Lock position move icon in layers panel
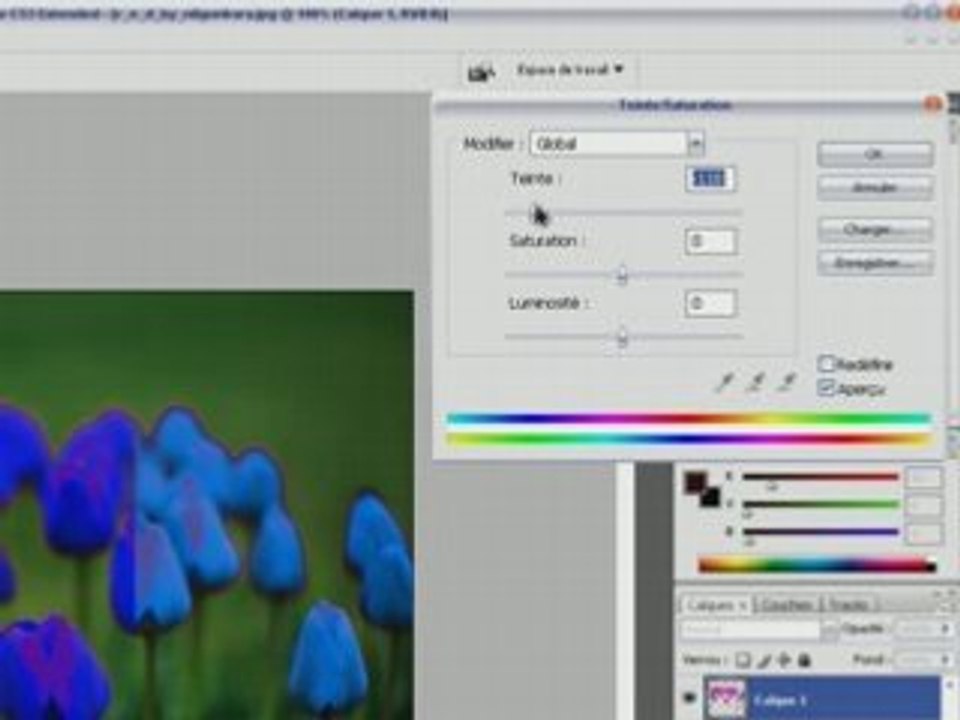 784,660
